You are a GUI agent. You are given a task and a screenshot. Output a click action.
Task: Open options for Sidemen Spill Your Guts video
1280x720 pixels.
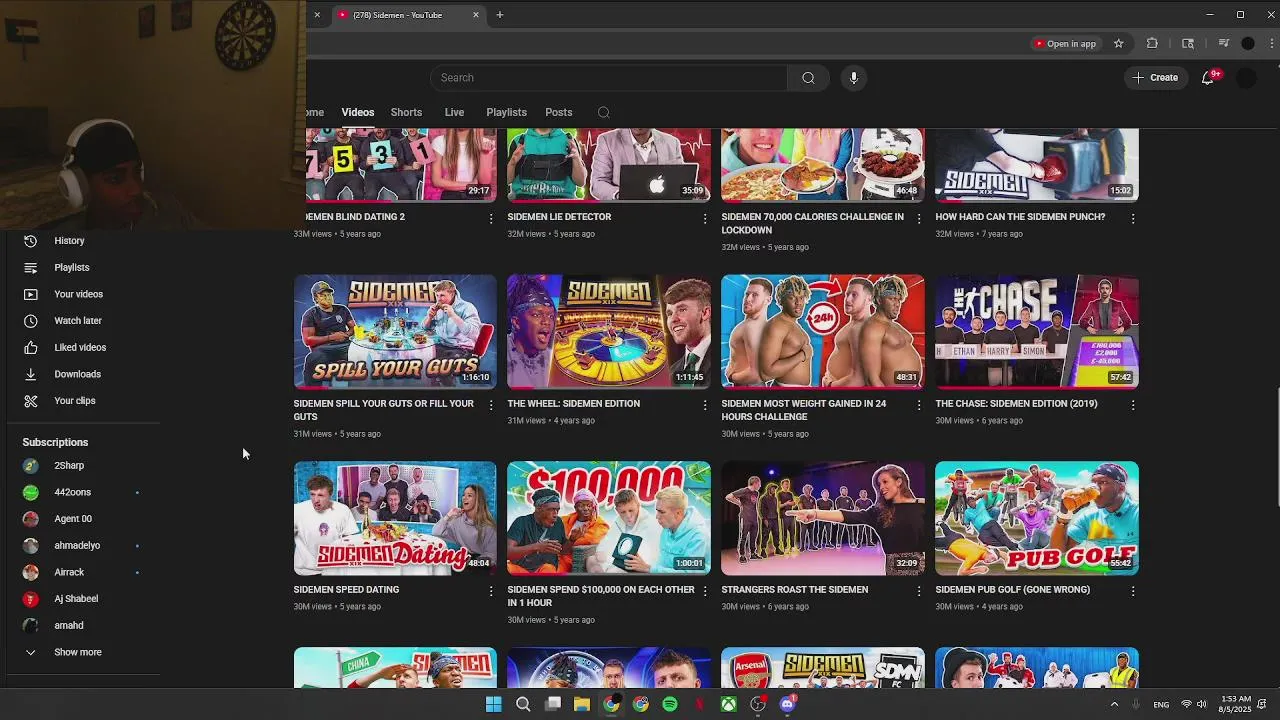point(490,405)
